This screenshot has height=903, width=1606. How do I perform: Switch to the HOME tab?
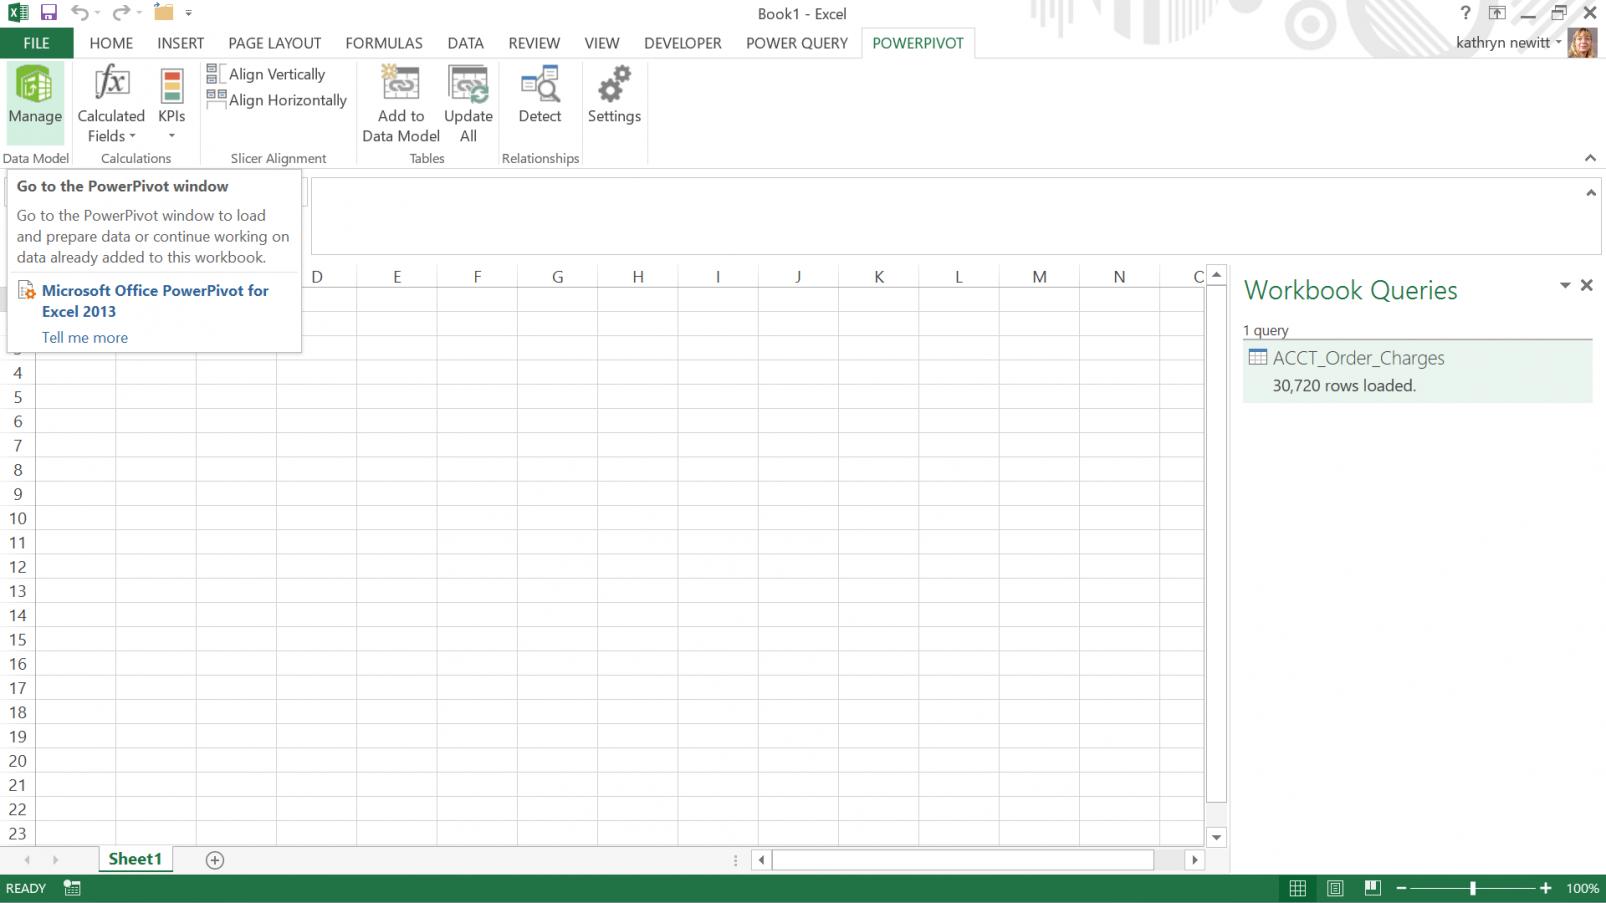pyautogui.click(x=111, y=43)
